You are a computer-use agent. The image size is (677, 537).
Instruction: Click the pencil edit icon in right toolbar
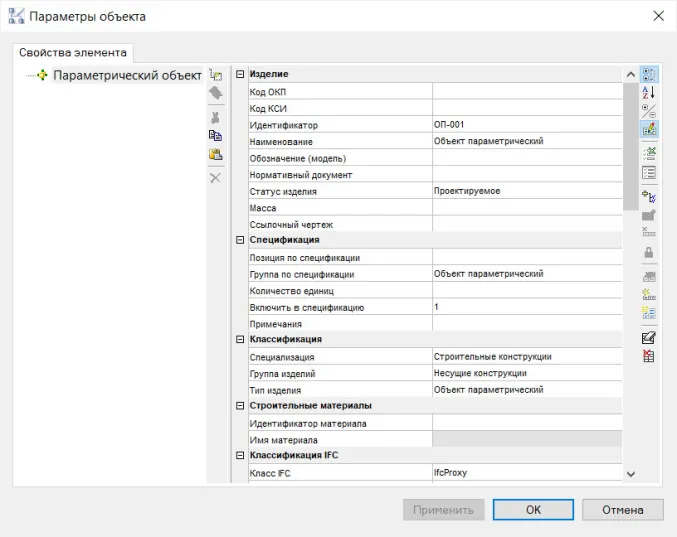(648, 337)
